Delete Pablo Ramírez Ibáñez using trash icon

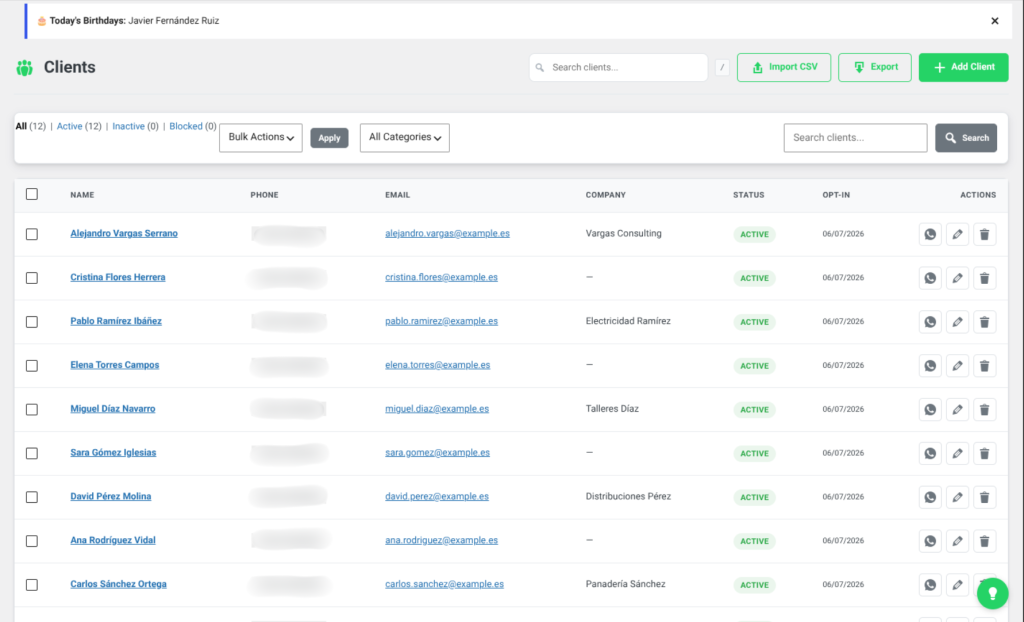pos(984,321)
